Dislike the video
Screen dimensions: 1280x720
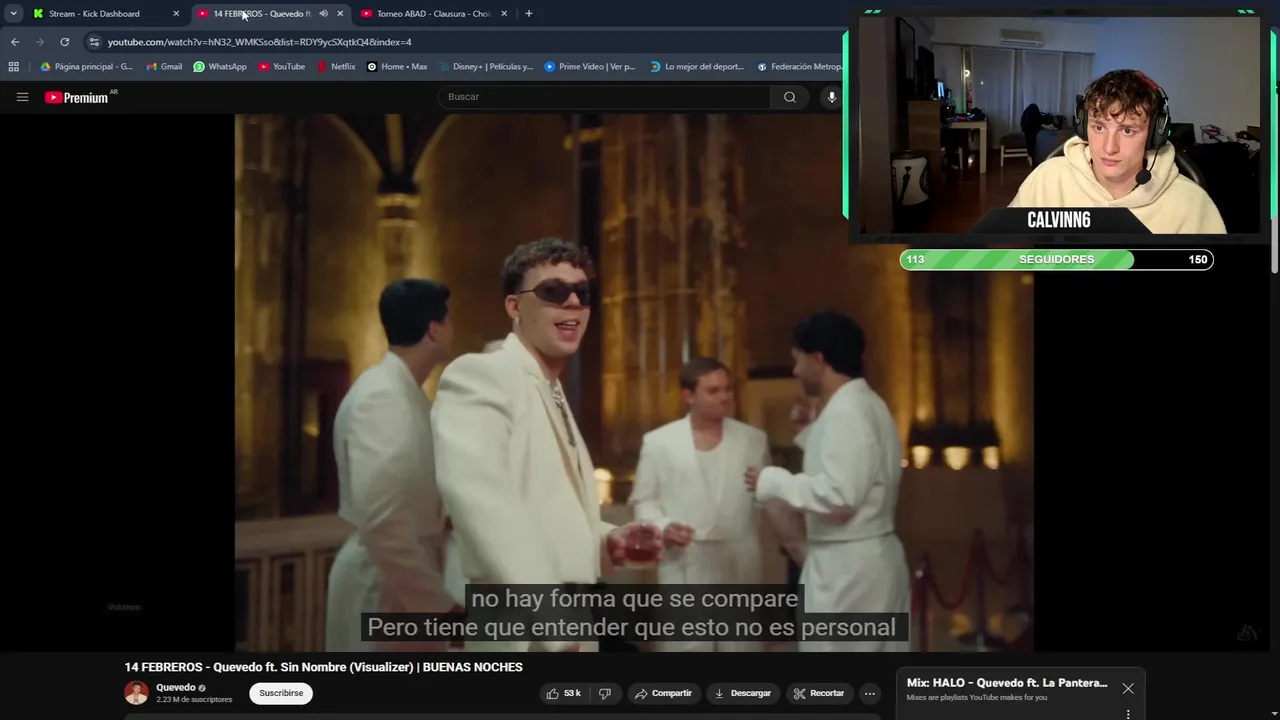605,693
